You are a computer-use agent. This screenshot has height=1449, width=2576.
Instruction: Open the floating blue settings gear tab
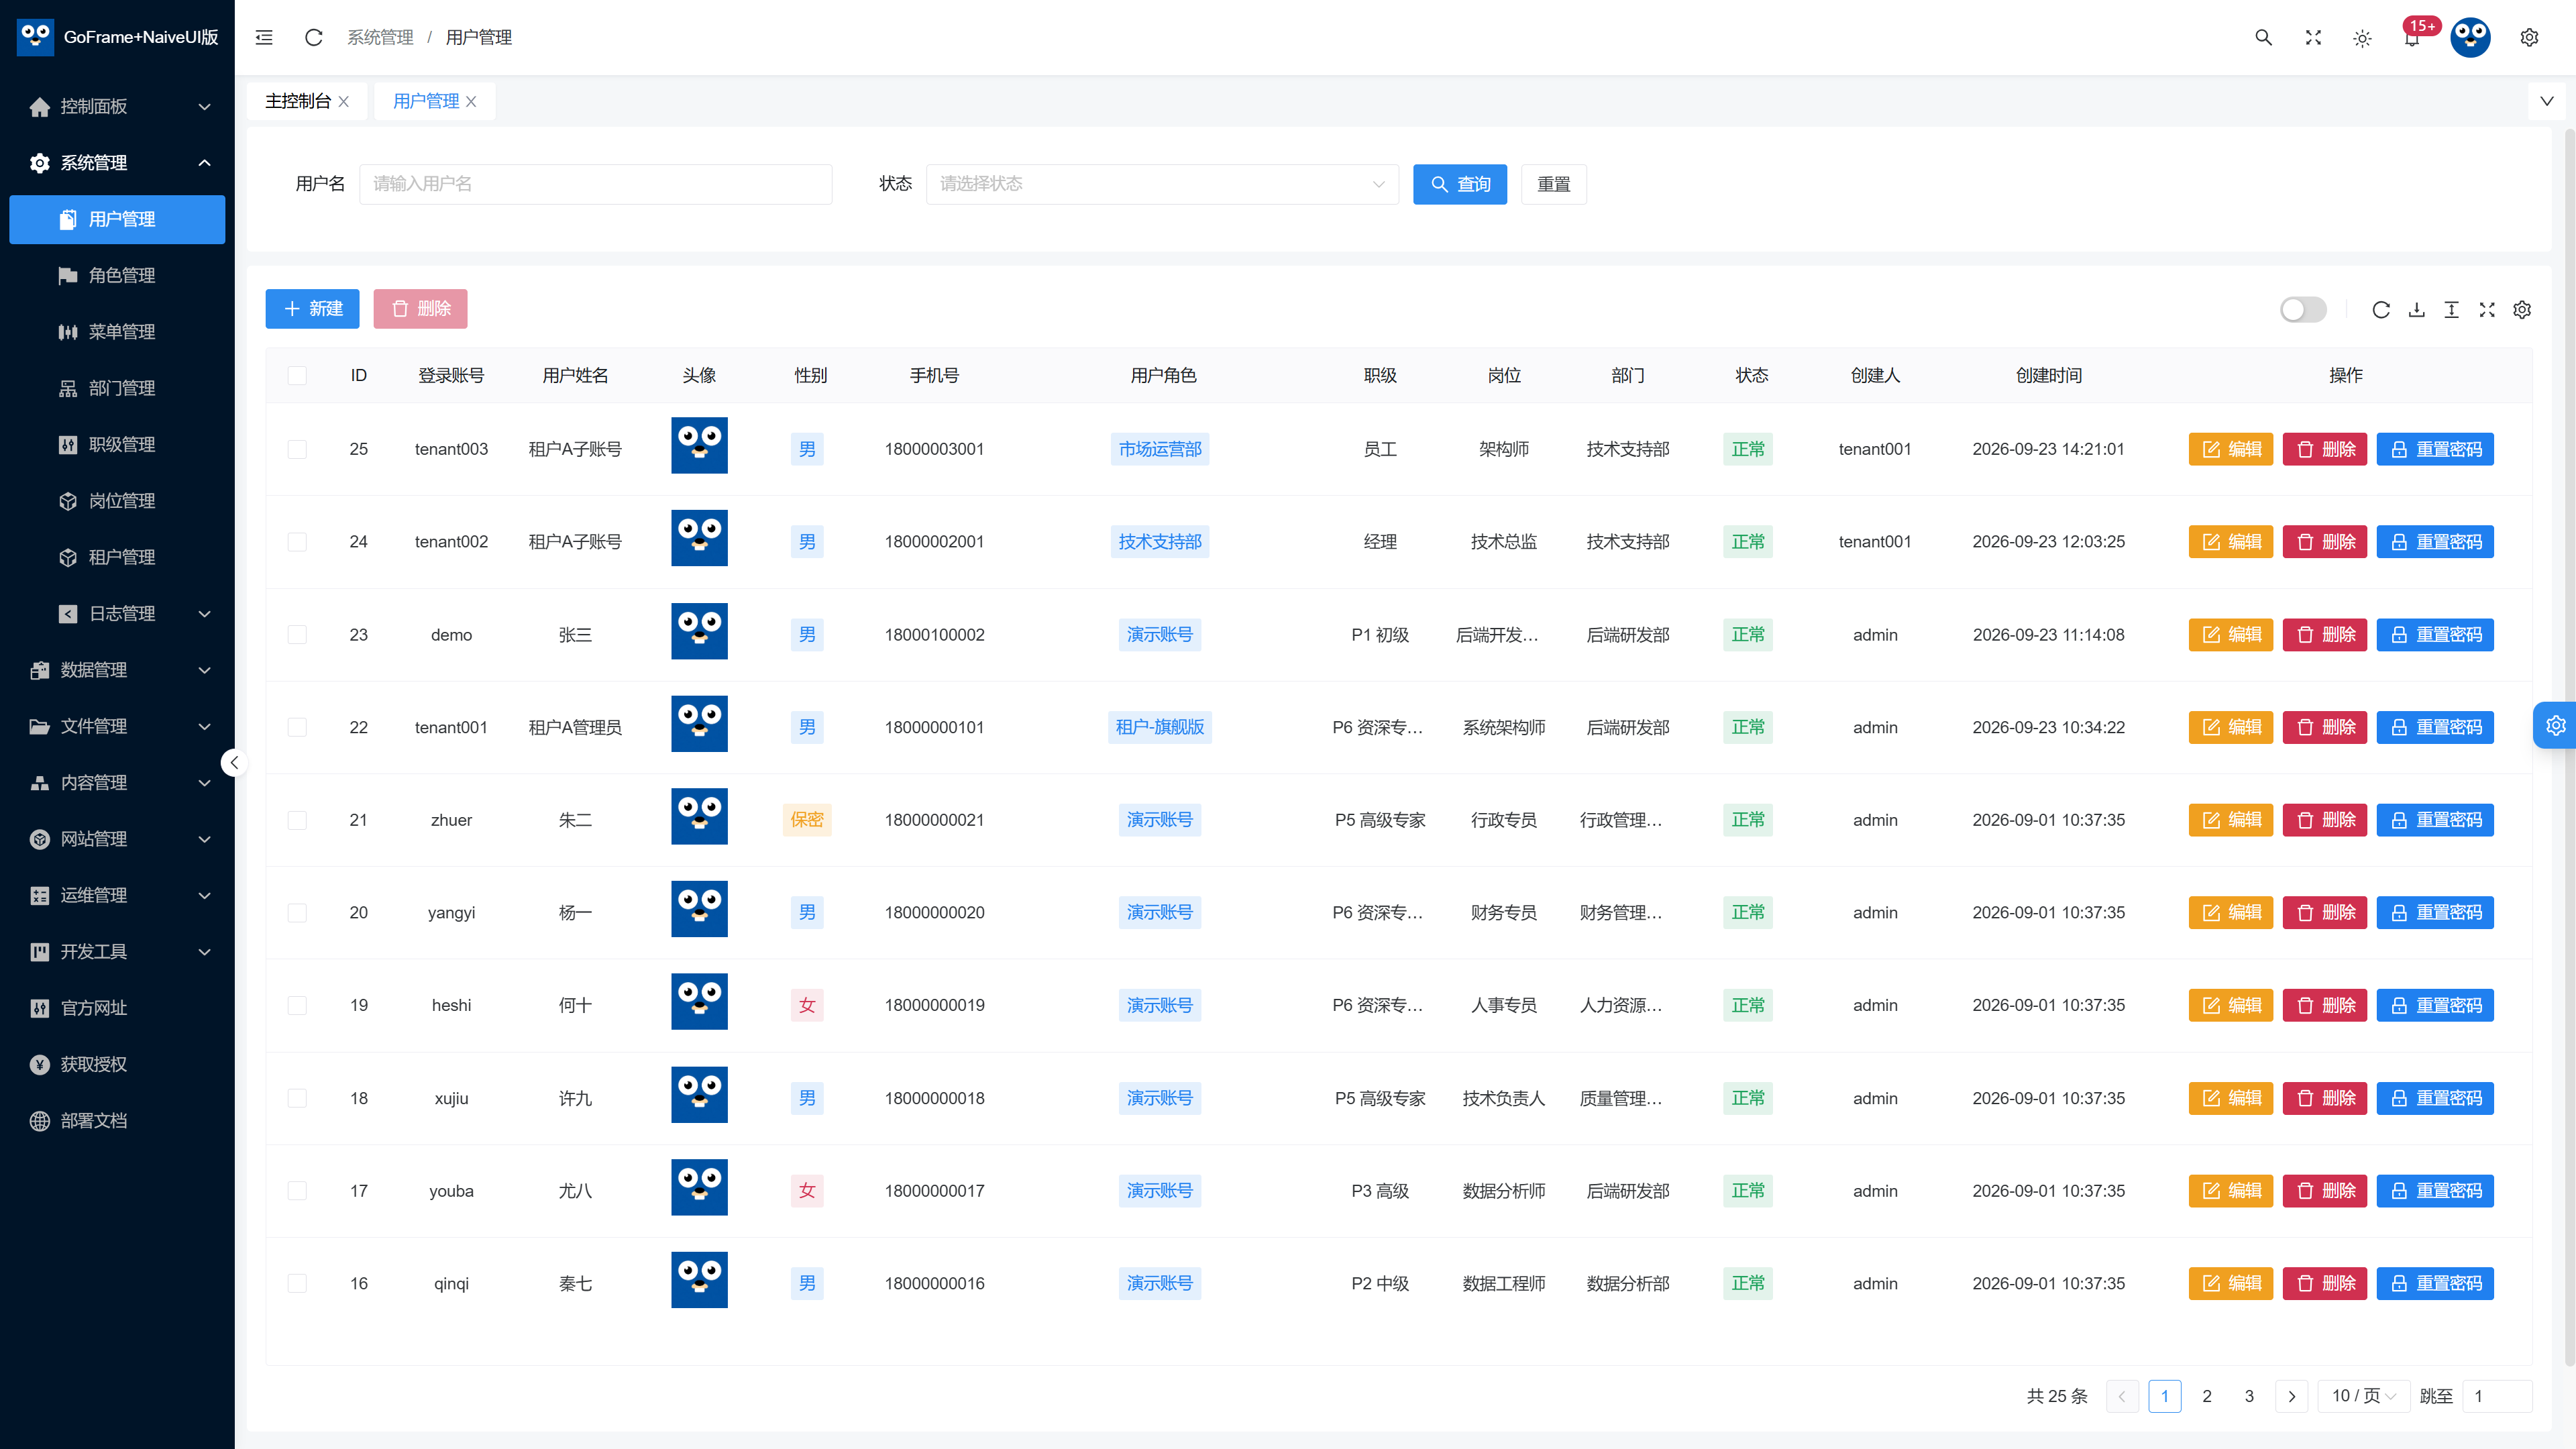2555,725
